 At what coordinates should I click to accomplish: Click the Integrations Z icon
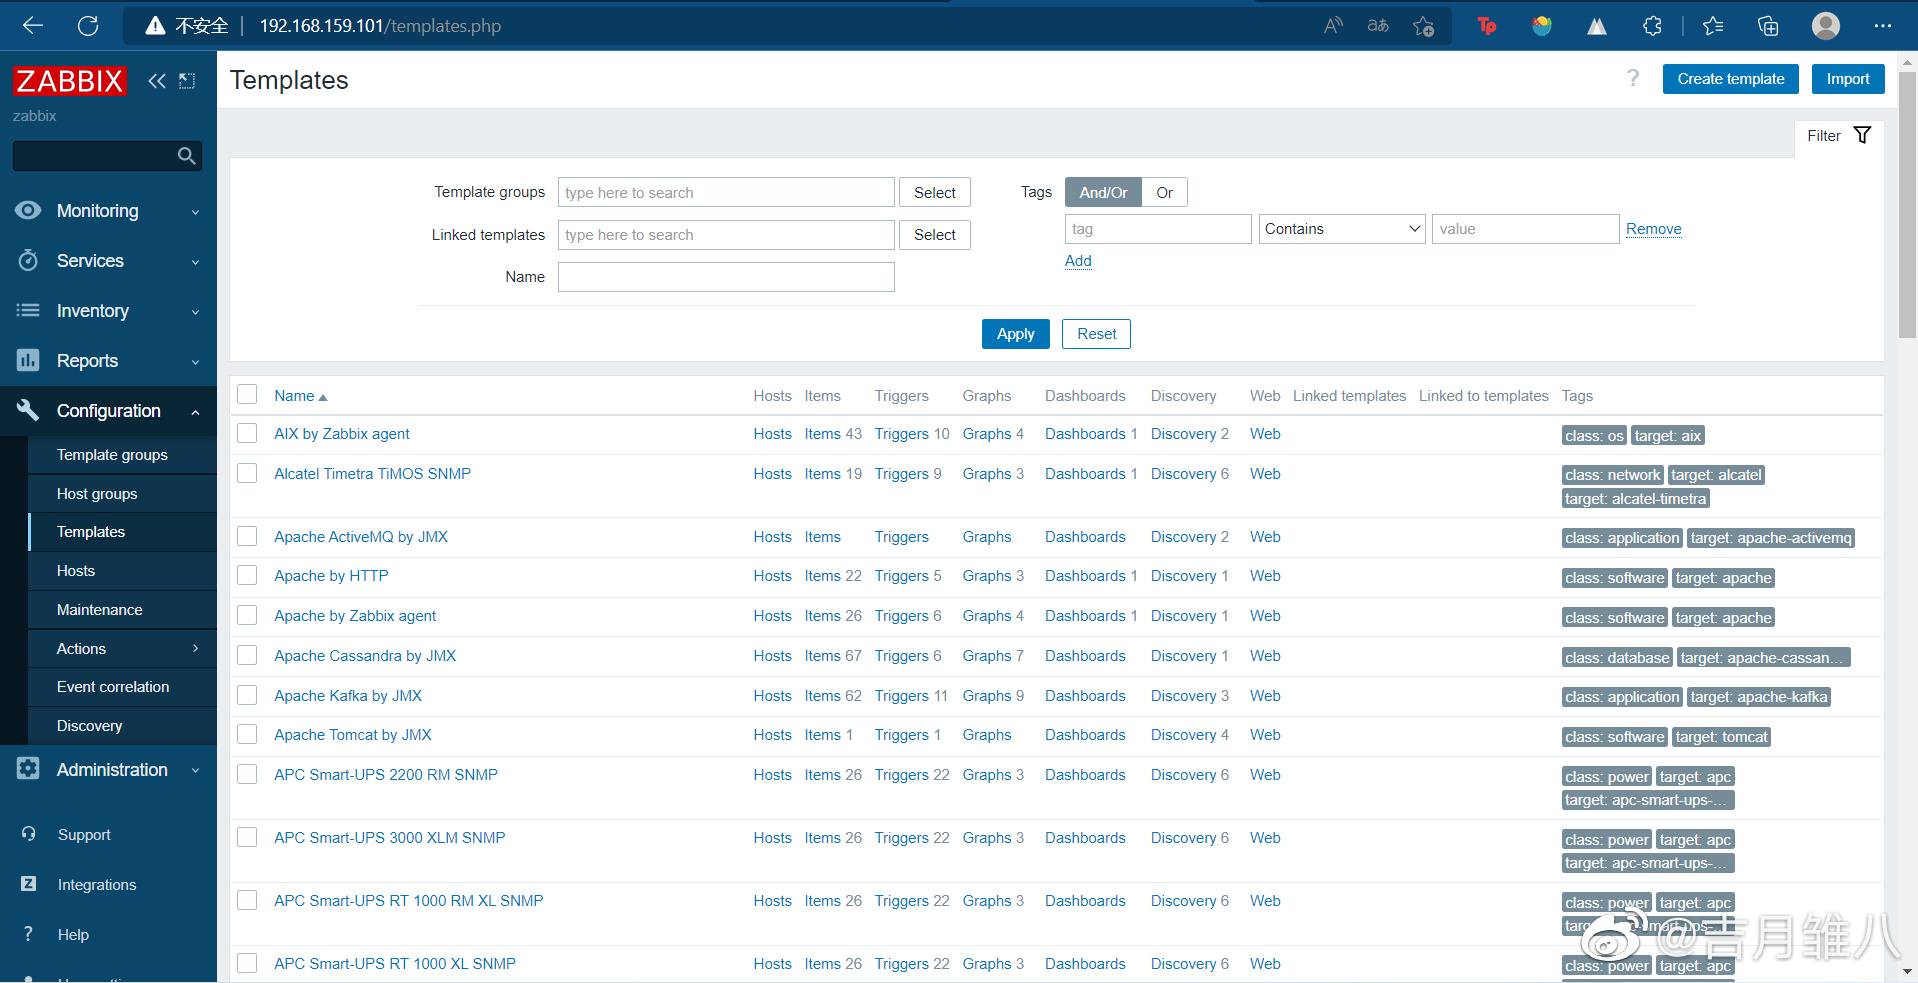pyautogui.click(x=28, y=884)
